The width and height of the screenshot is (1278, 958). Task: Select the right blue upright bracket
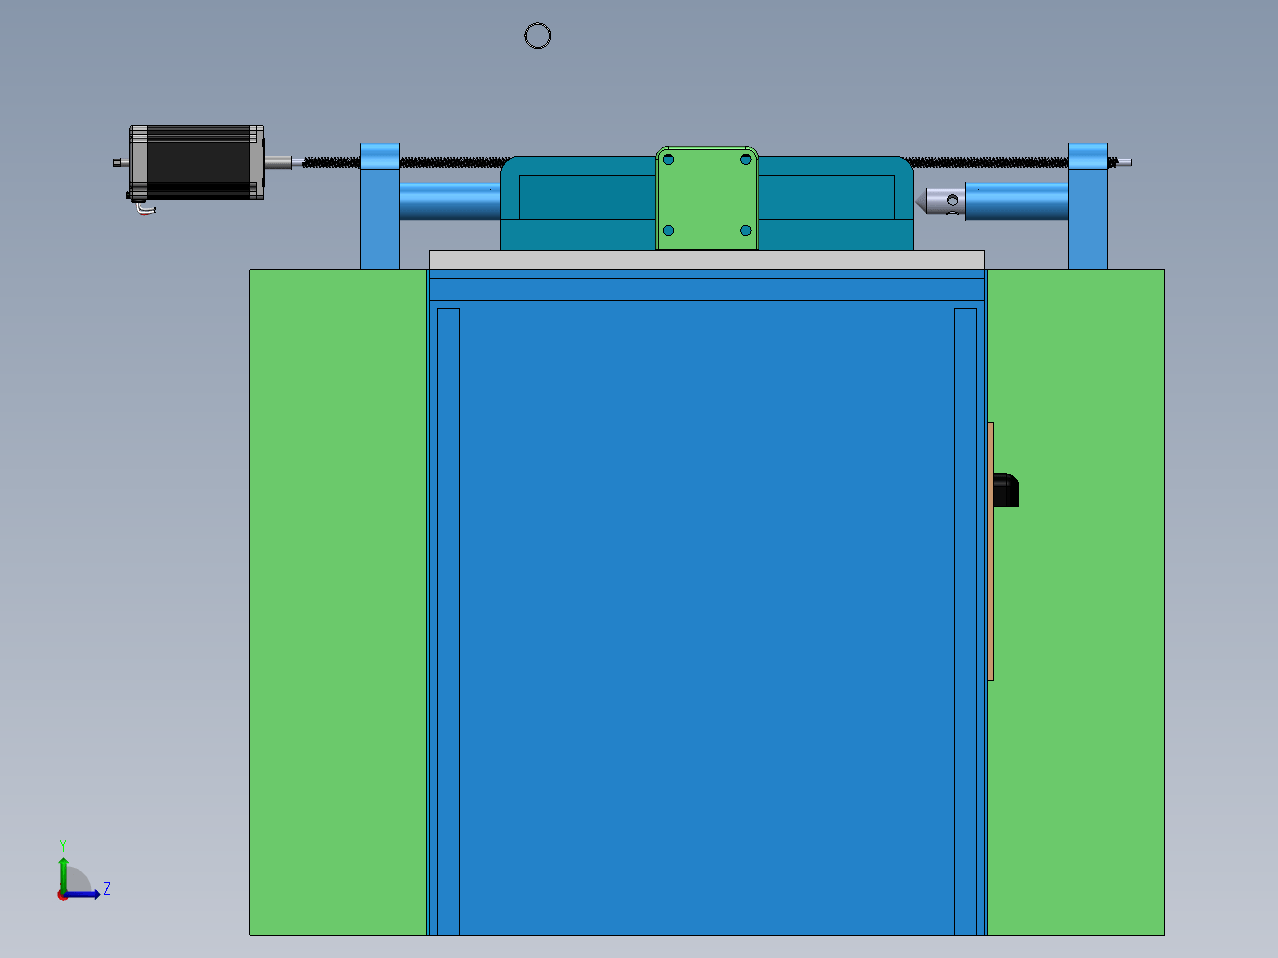click(x=1088, y=207)
